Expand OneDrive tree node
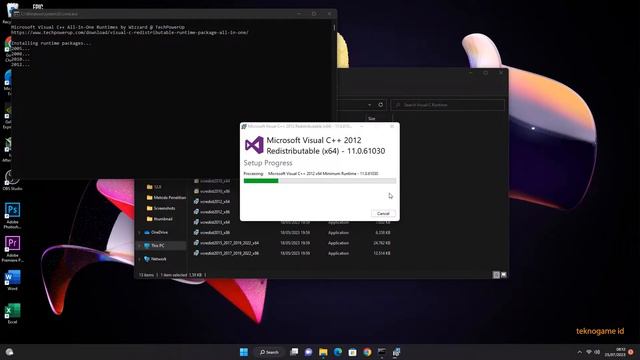 (140, 232)
